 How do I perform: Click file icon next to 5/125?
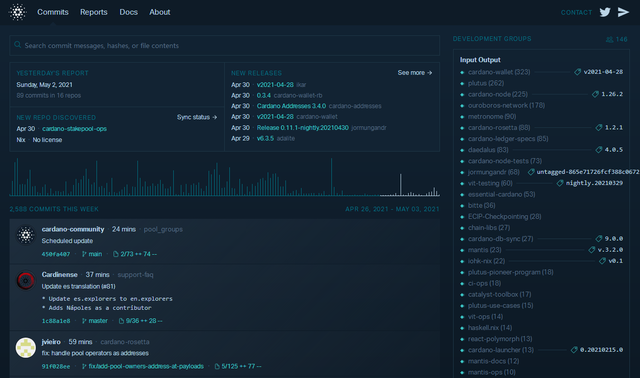(x=217, y=367)
